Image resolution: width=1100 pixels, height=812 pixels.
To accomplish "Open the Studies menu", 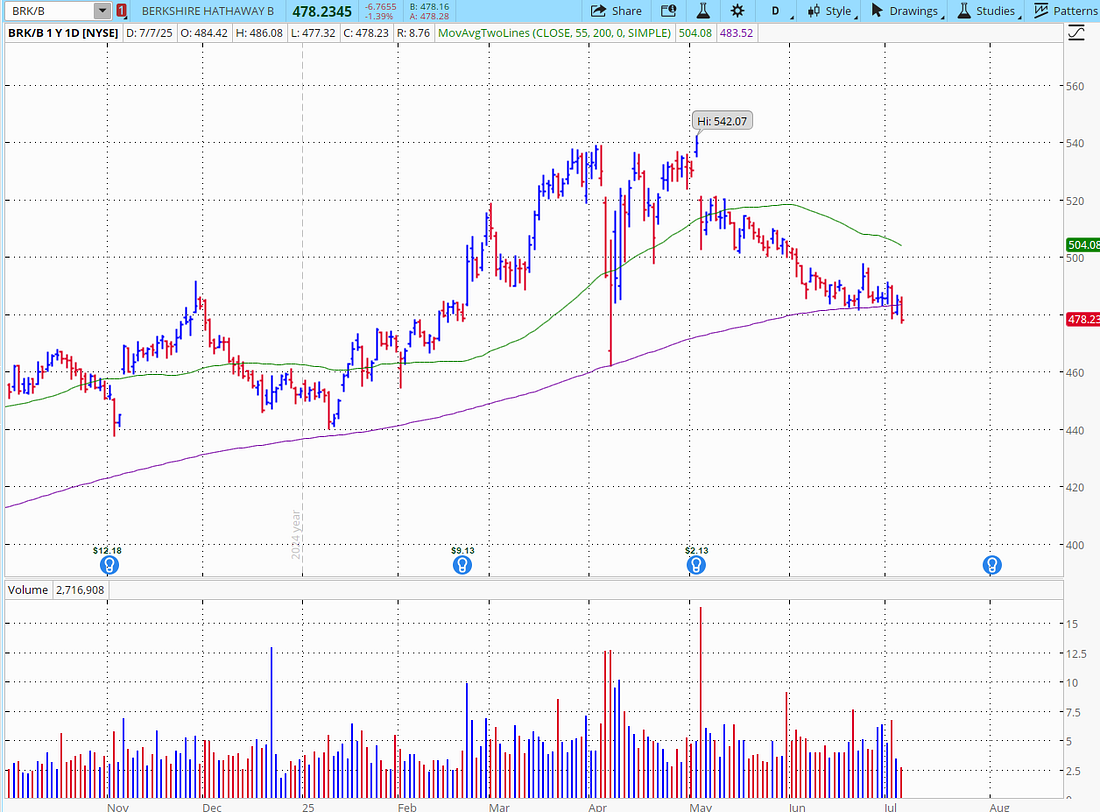I will pyautogui.click(x=988, y=11).
